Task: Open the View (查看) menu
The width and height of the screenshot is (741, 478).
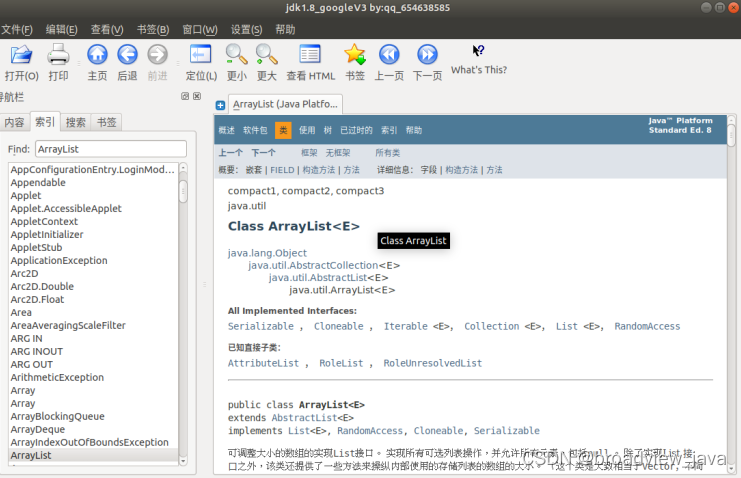Action: tap(107, 30)
